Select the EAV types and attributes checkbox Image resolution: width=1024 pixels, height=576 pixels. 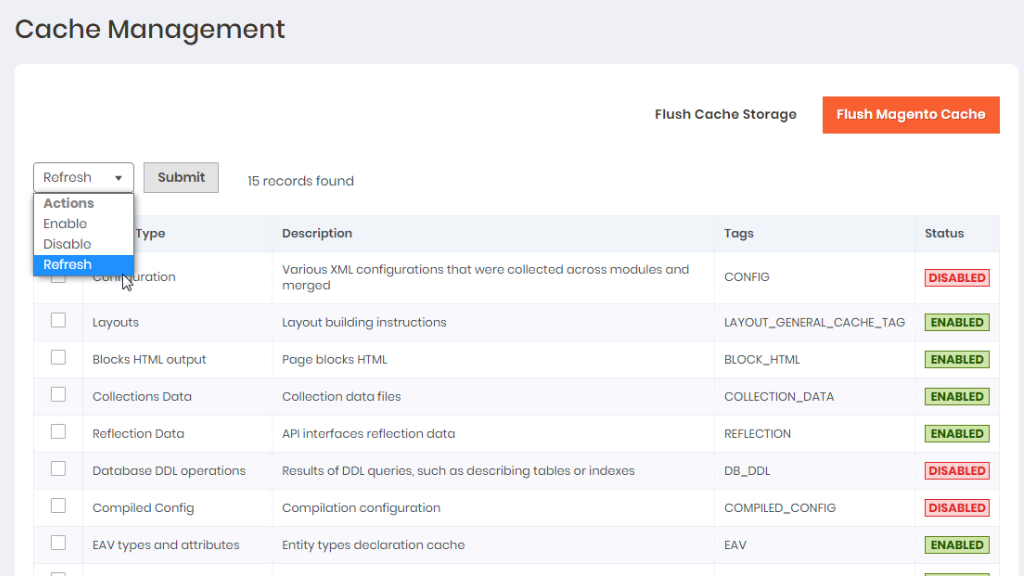click(x=58, y=543)
